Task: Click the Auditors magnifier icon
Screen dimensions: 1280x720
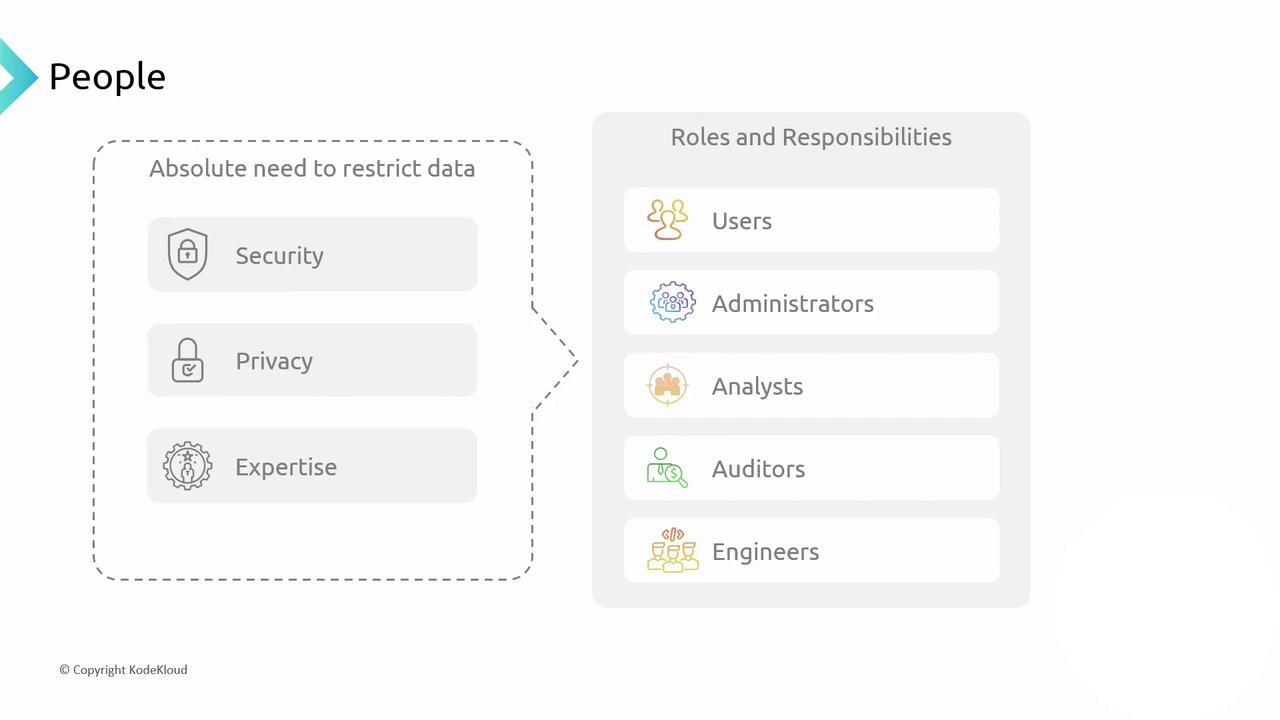Action: [667, 468]
